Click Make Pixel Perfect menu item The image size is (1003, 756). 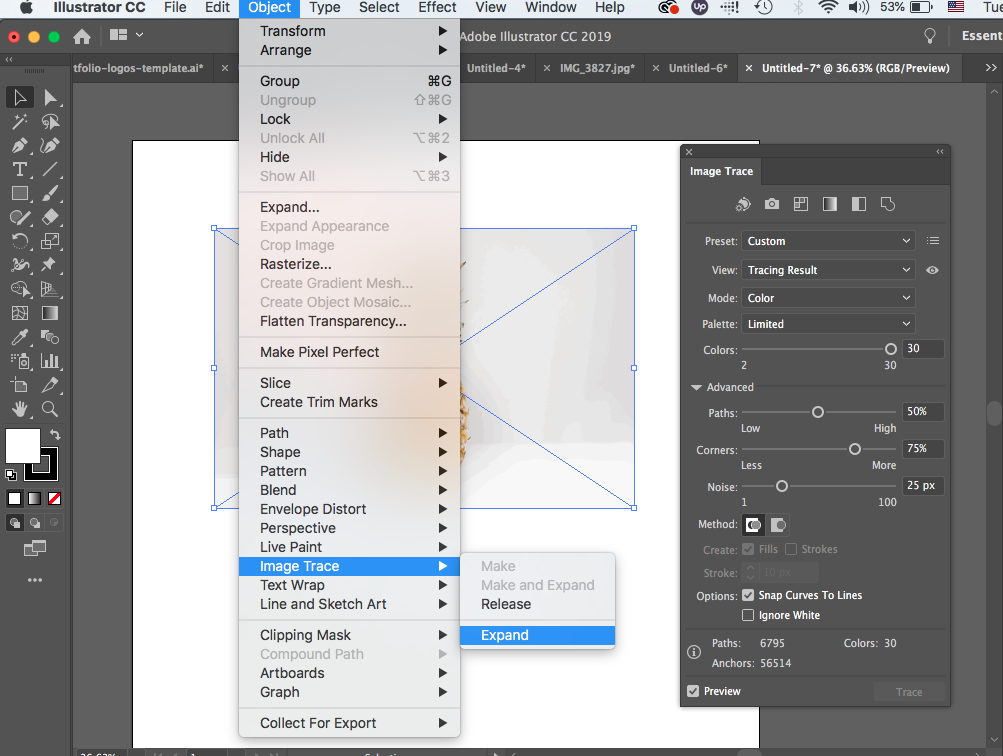coord(349,352)
